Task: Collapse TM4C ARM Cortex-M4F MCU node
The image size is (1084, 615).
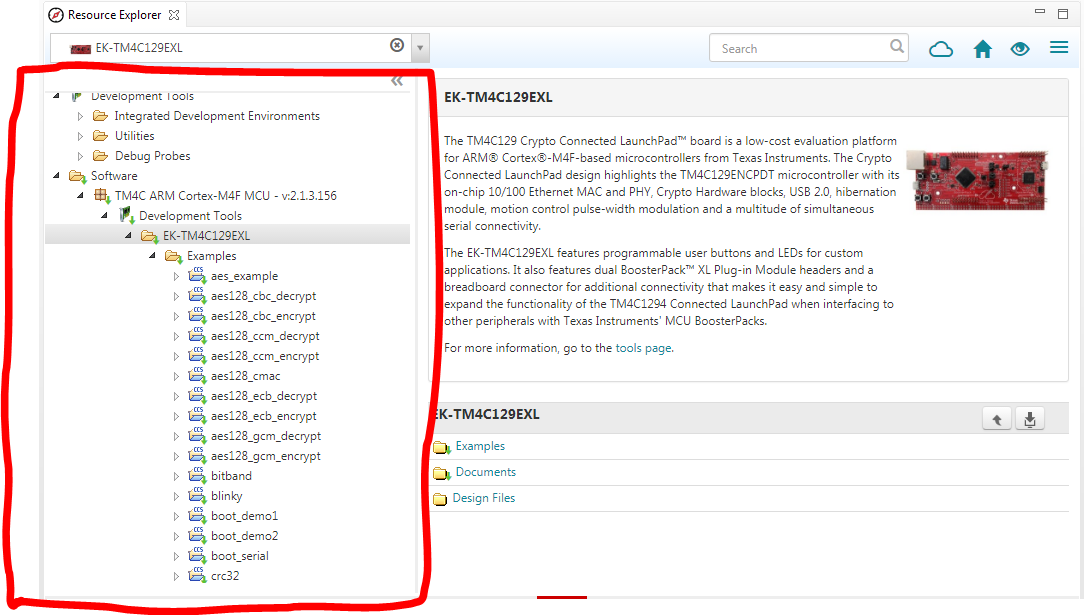Action: click(x=80, y=196)
